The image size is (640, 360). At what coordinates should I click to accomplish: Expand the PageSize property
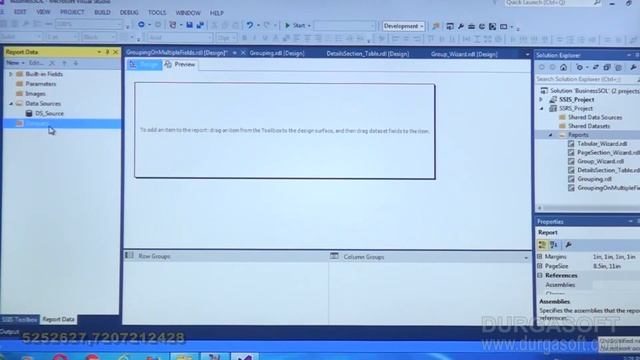point(540,266)
